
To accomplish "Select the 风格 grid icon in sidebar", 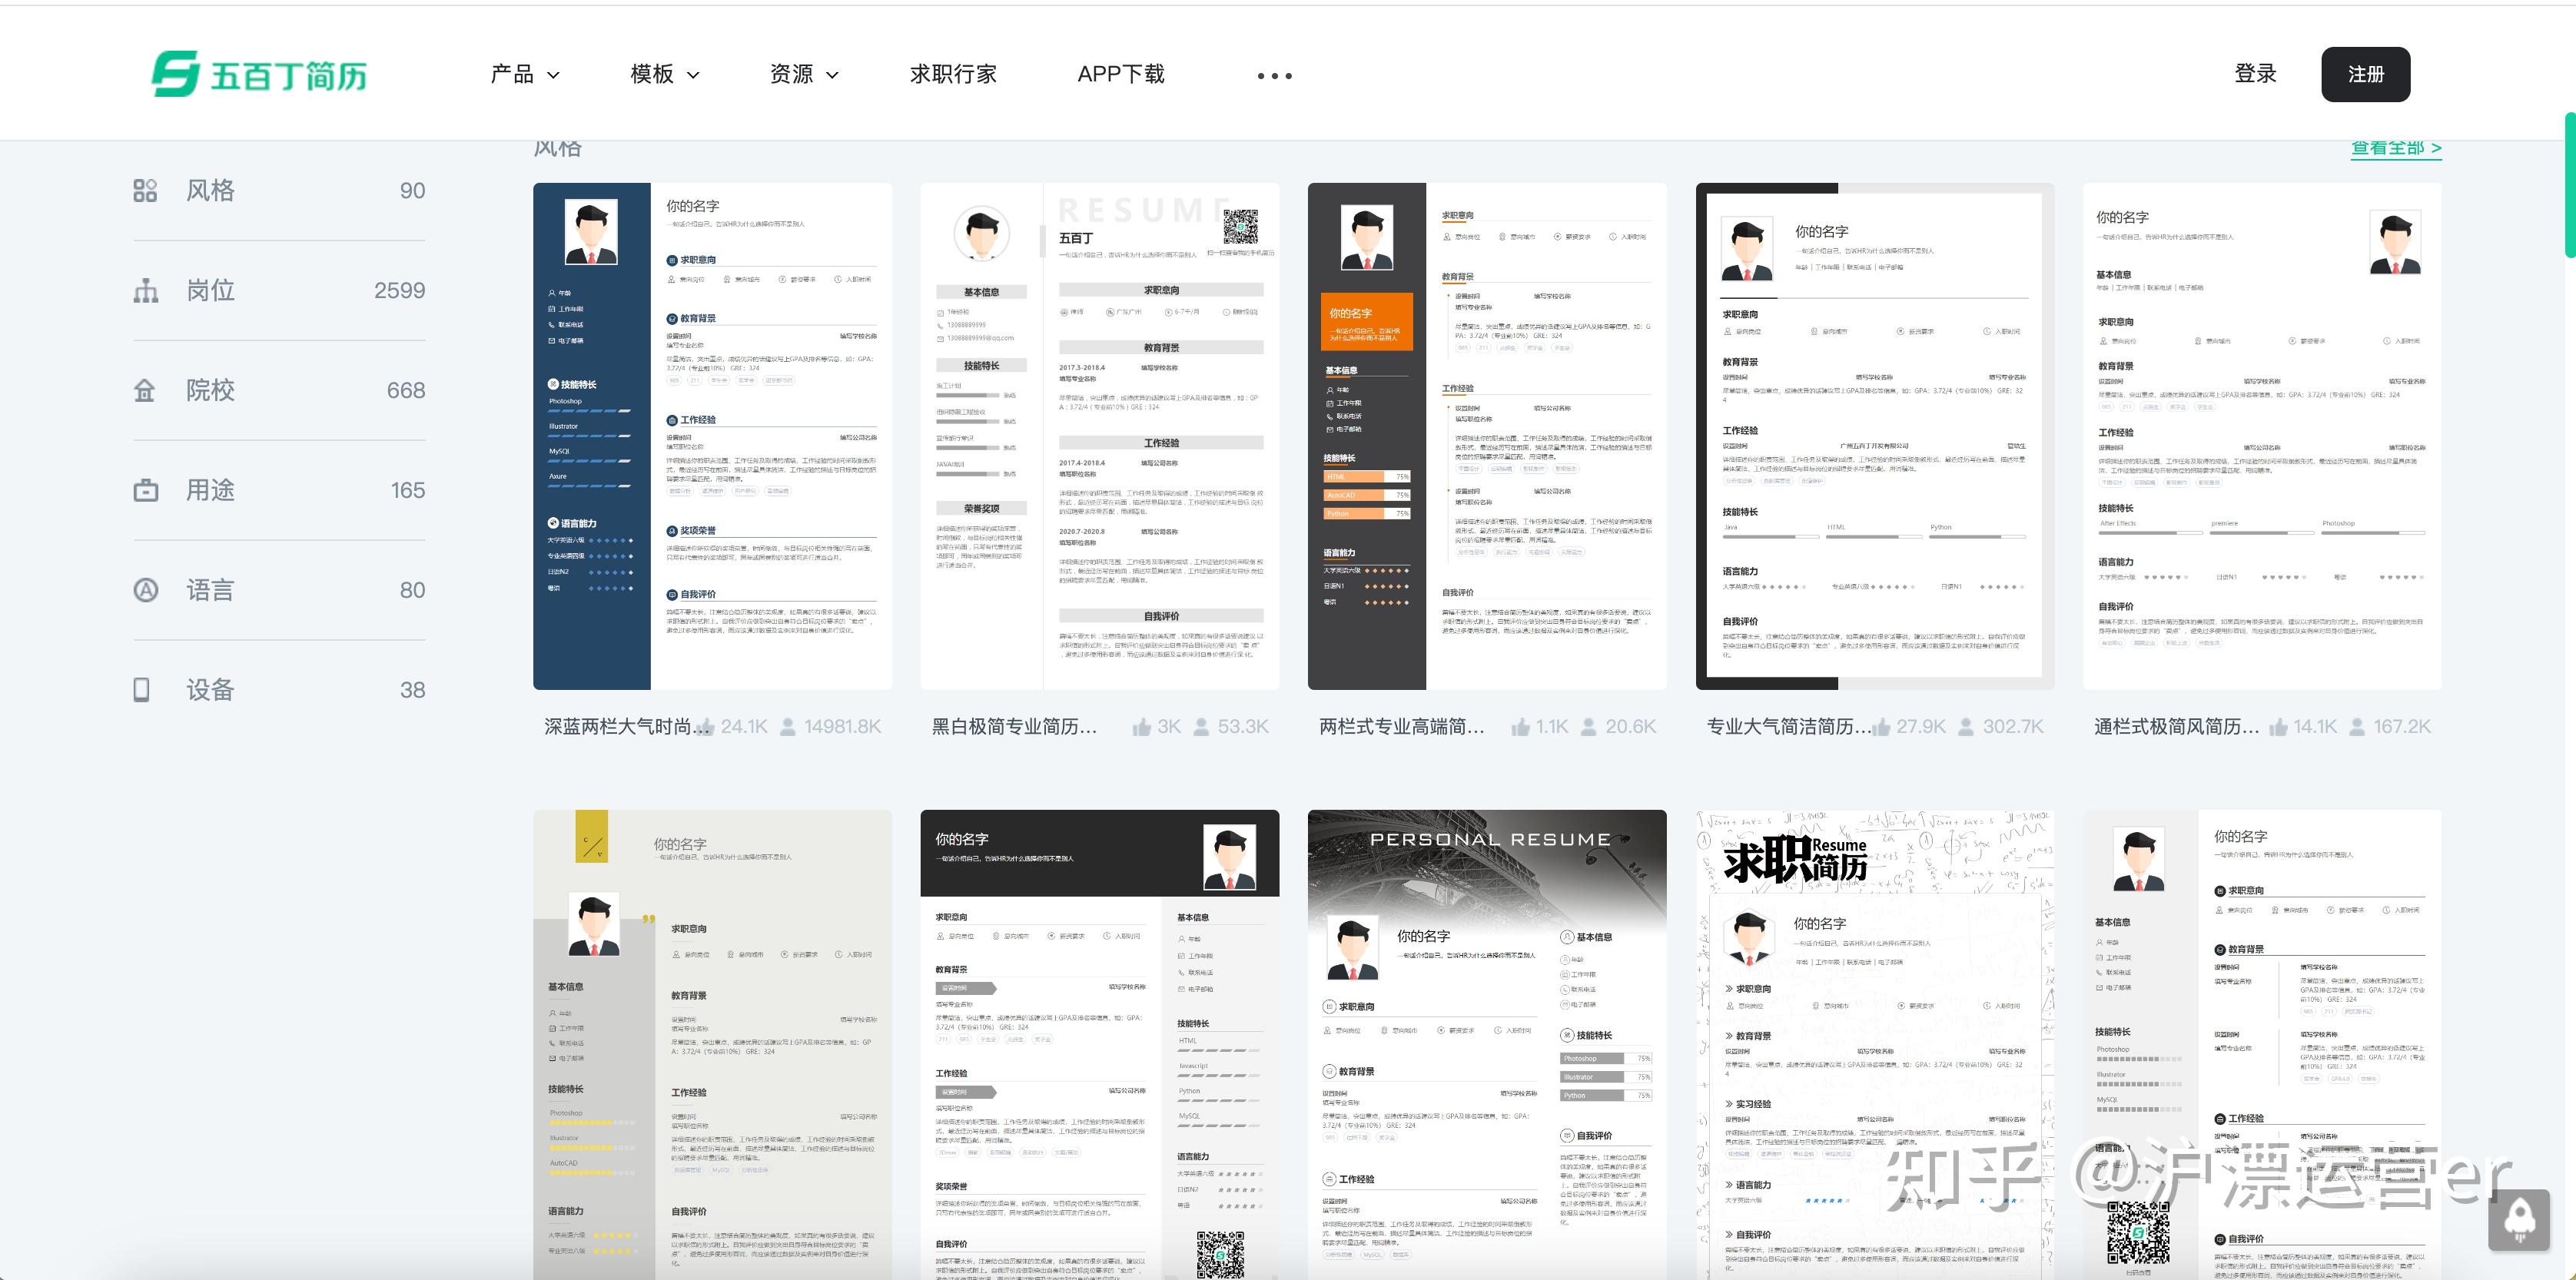I will tap(145, 190).
